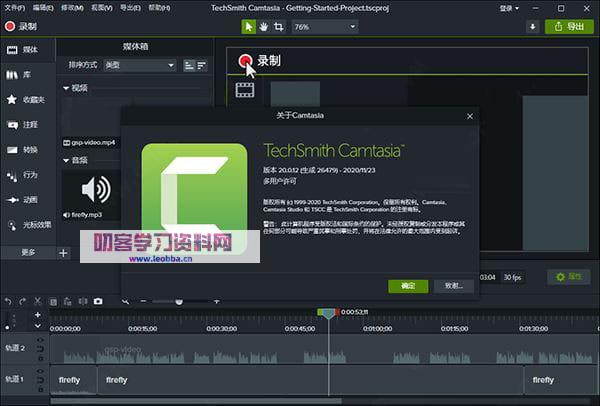Click the timeline zoom slider handle
The height and width of the screenshot is (406, 600).
coord(179,302)
